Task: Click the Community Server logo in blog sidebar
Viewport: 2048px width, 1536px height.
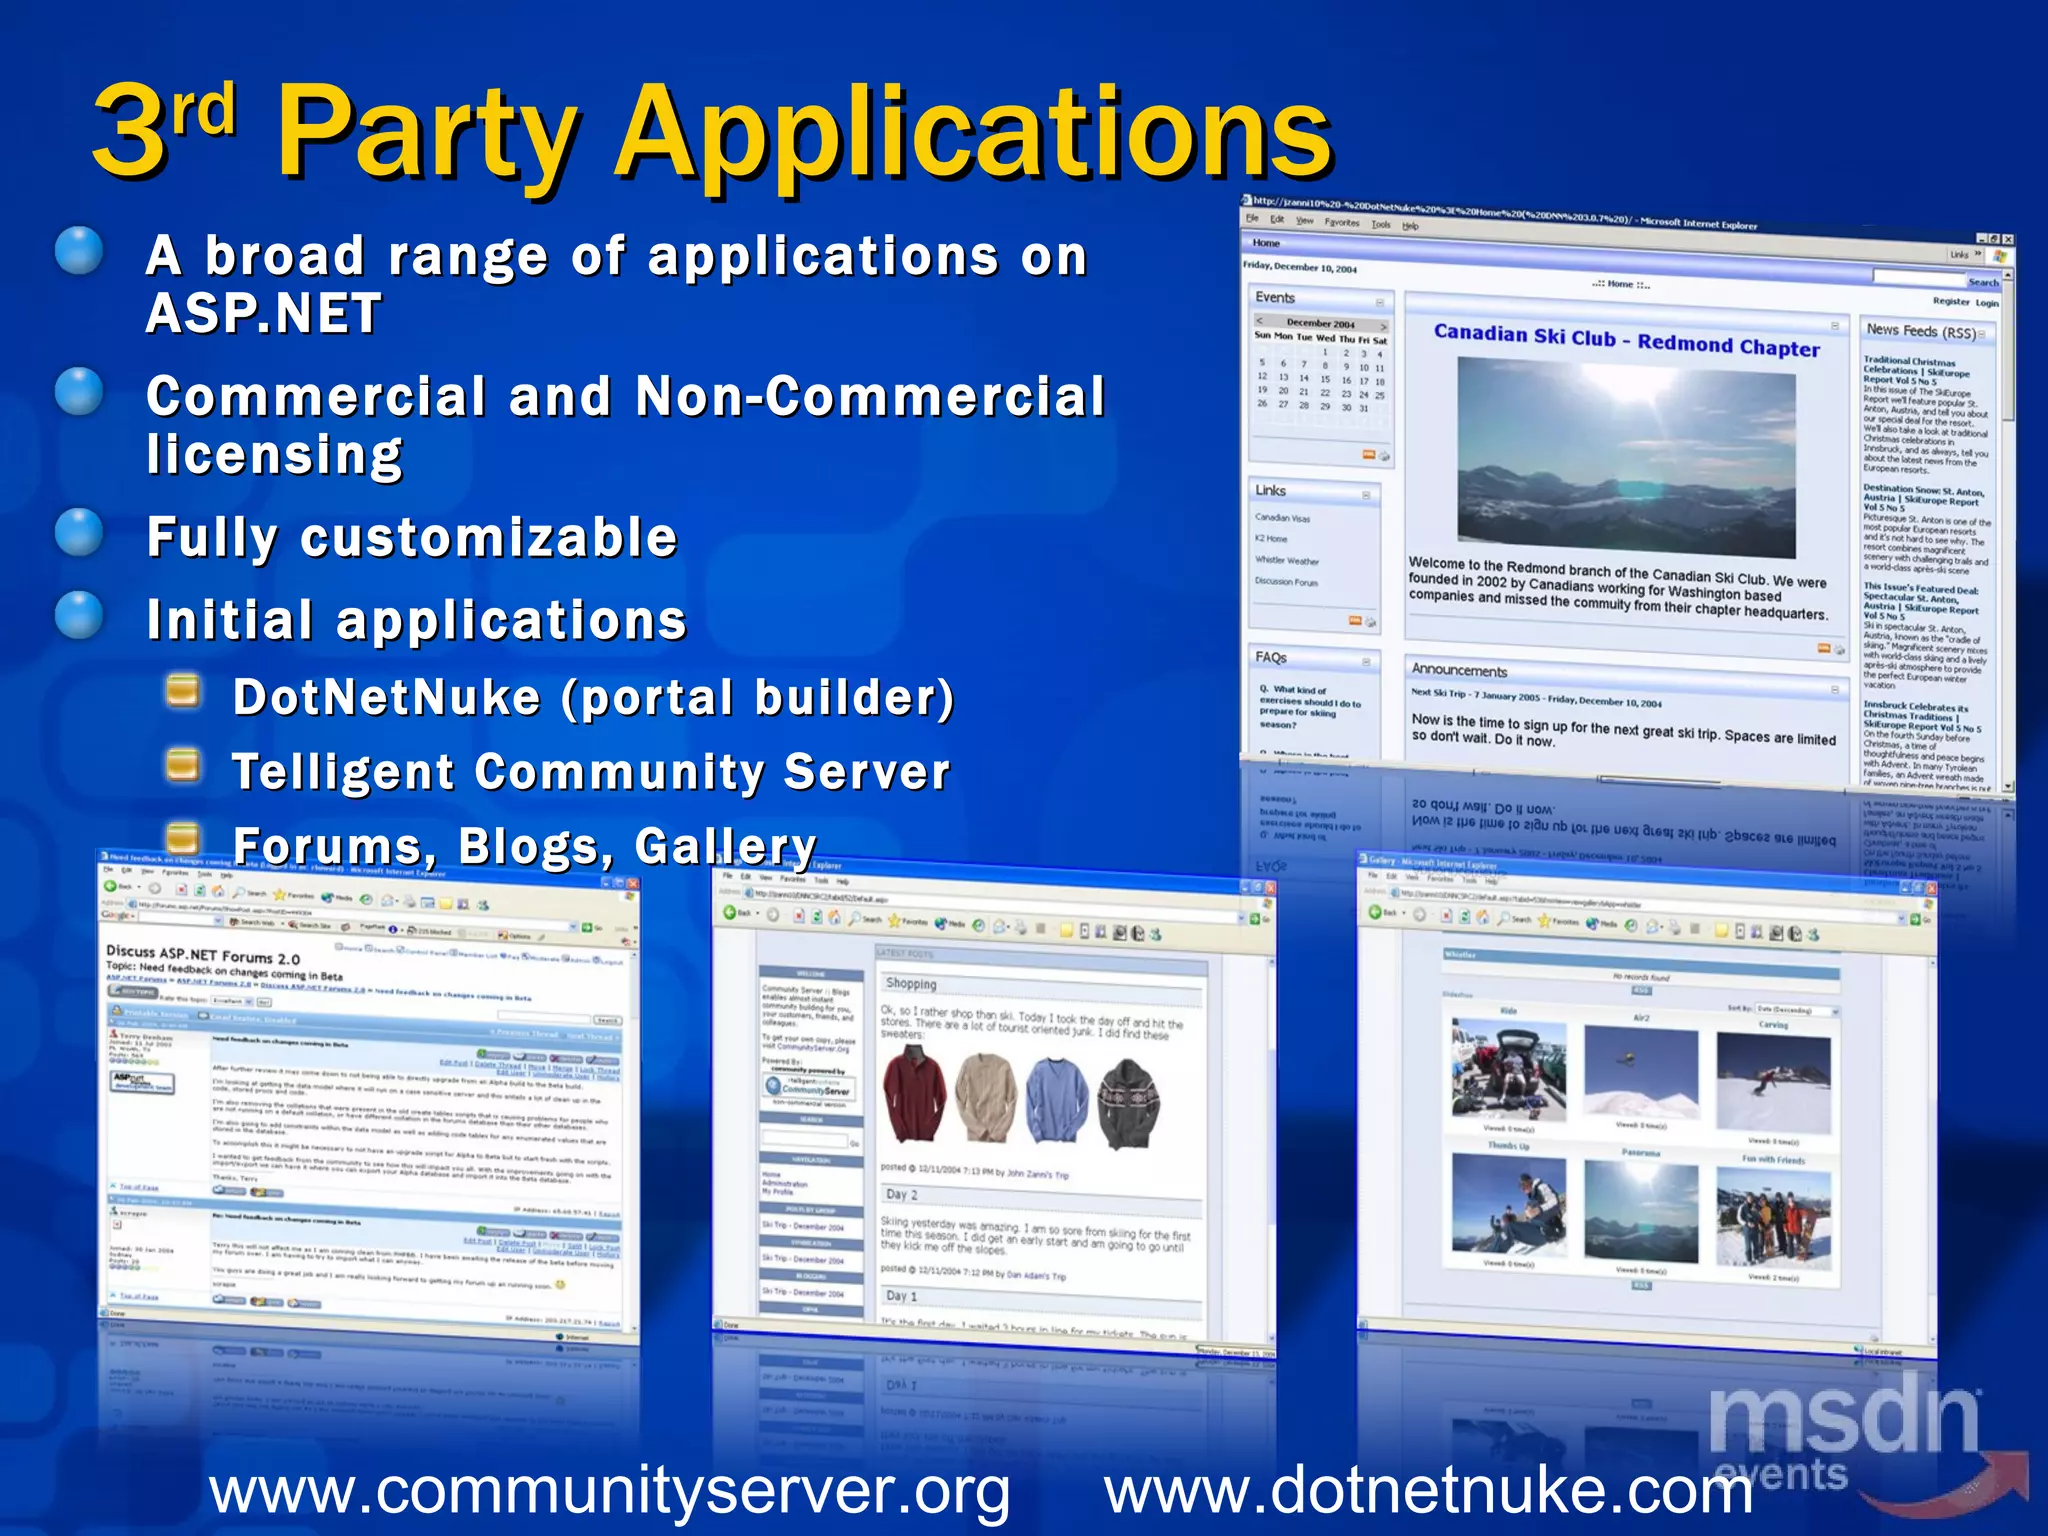Action: coord(809,1086)
